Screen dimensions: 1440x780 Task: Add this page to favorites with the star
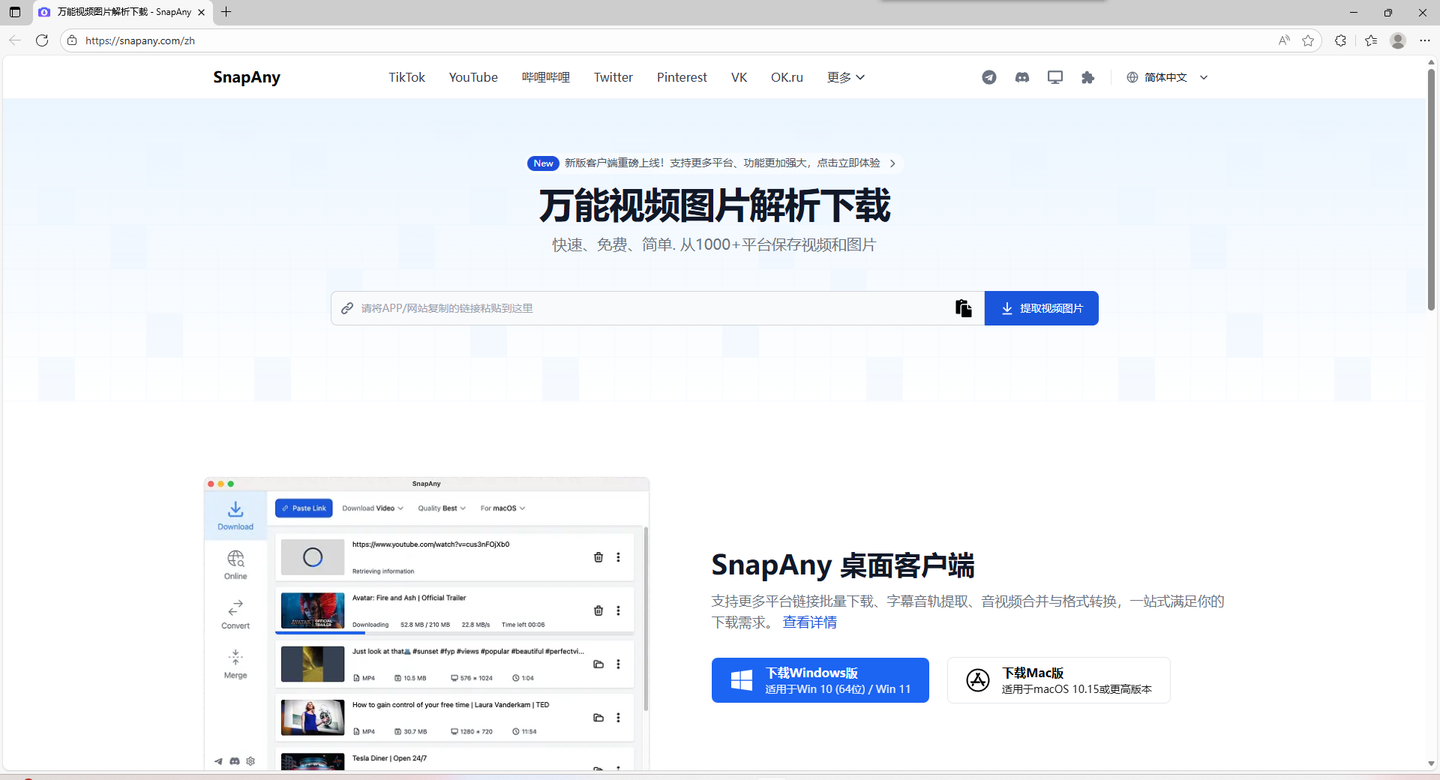click(1308, 40)
